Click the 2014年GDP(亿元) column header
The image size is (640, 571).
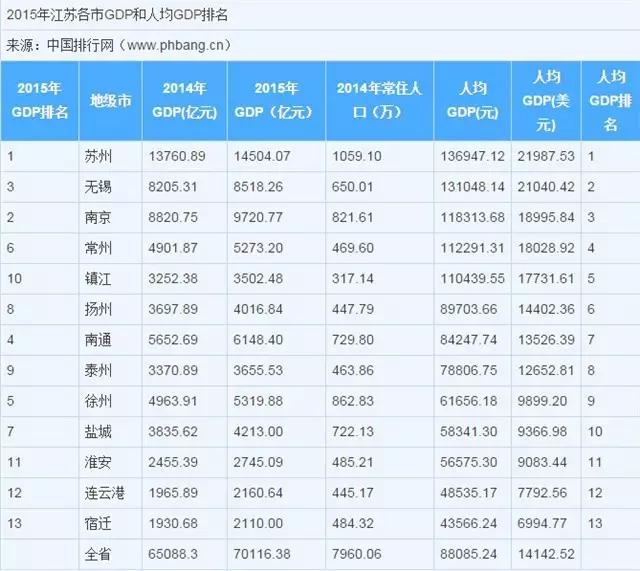184,100
